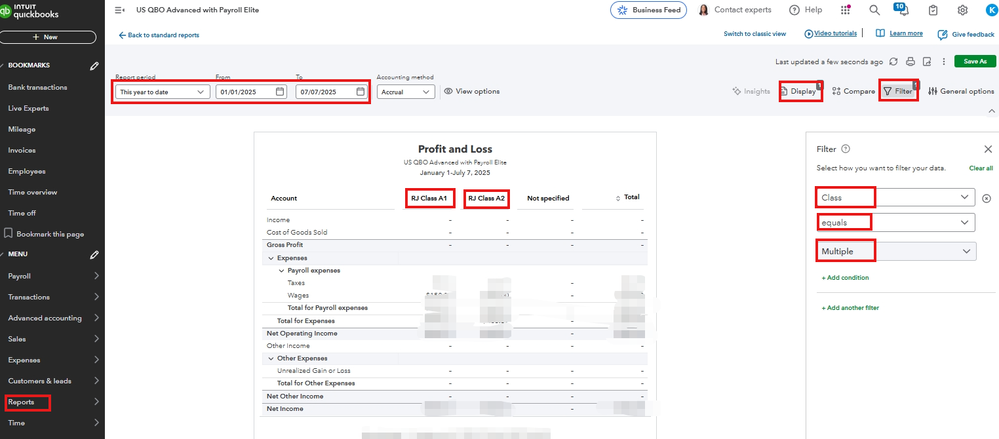Edit bookmarks with the pencil icon
Viewport: 999px width, 439px height.
tap(94, 65)
